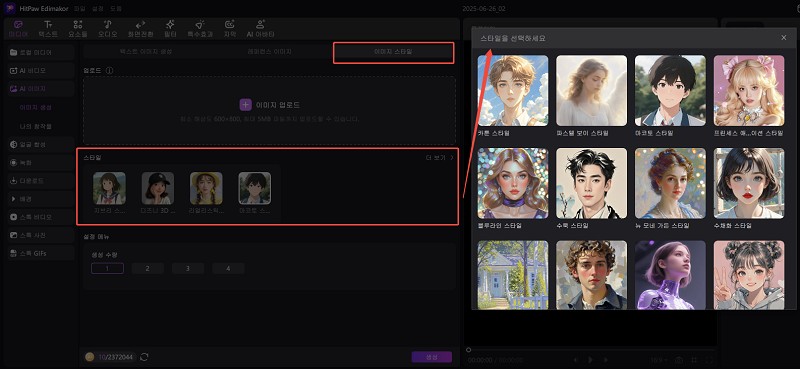Image resolution: width=800 pixels, height=369 pixels.
Task: Select 스톡 GIFs in the sidebar
Action: 41,253
